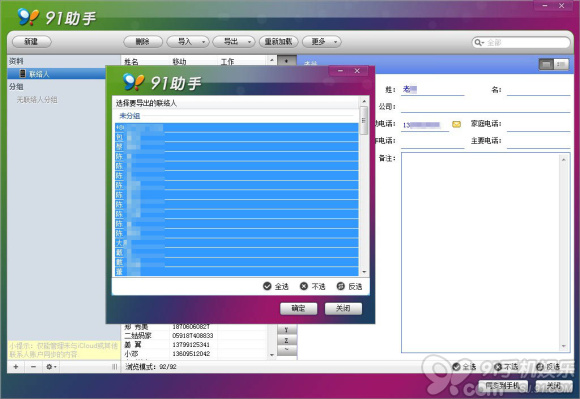Viewport: 580px width, 399px height.
Task: Click the SMS envelope icon beside mobile number
Action: coord(456,124)
